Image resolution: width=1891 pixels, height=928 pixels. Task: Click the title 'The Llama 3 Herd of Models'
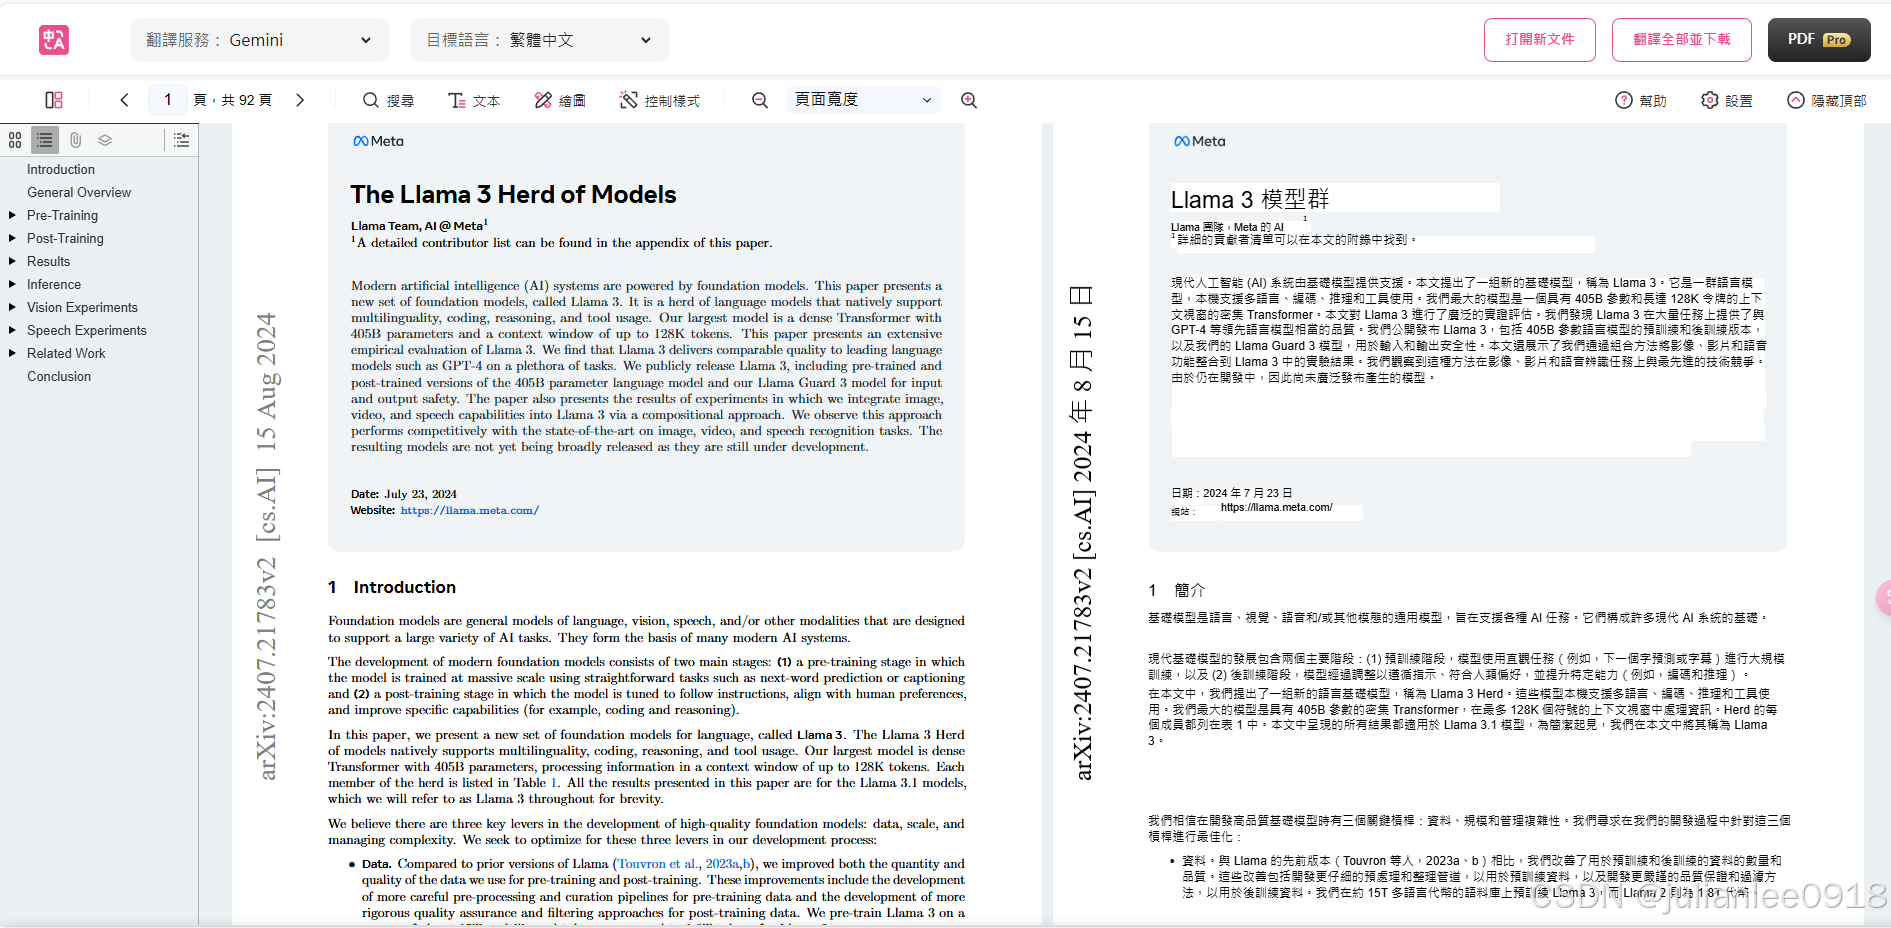pos(513,194)
